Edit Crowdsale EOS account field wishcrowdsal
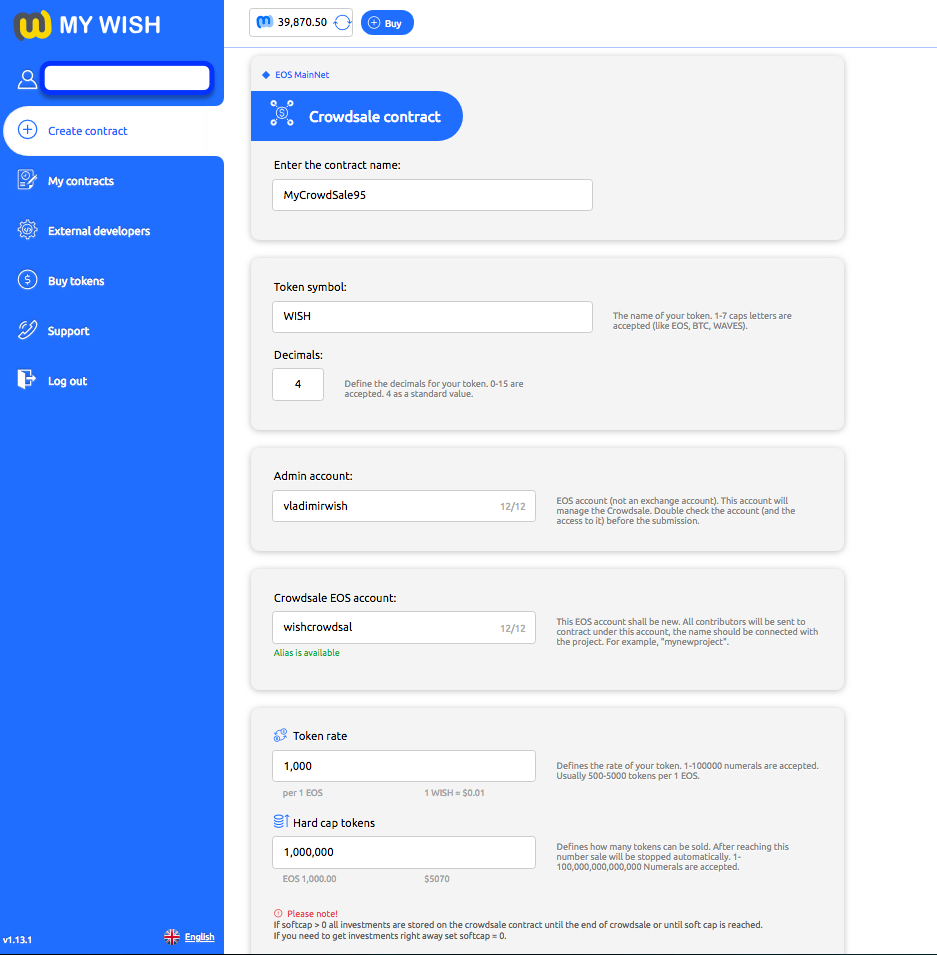937x955 pixels. tap(403, 627)
